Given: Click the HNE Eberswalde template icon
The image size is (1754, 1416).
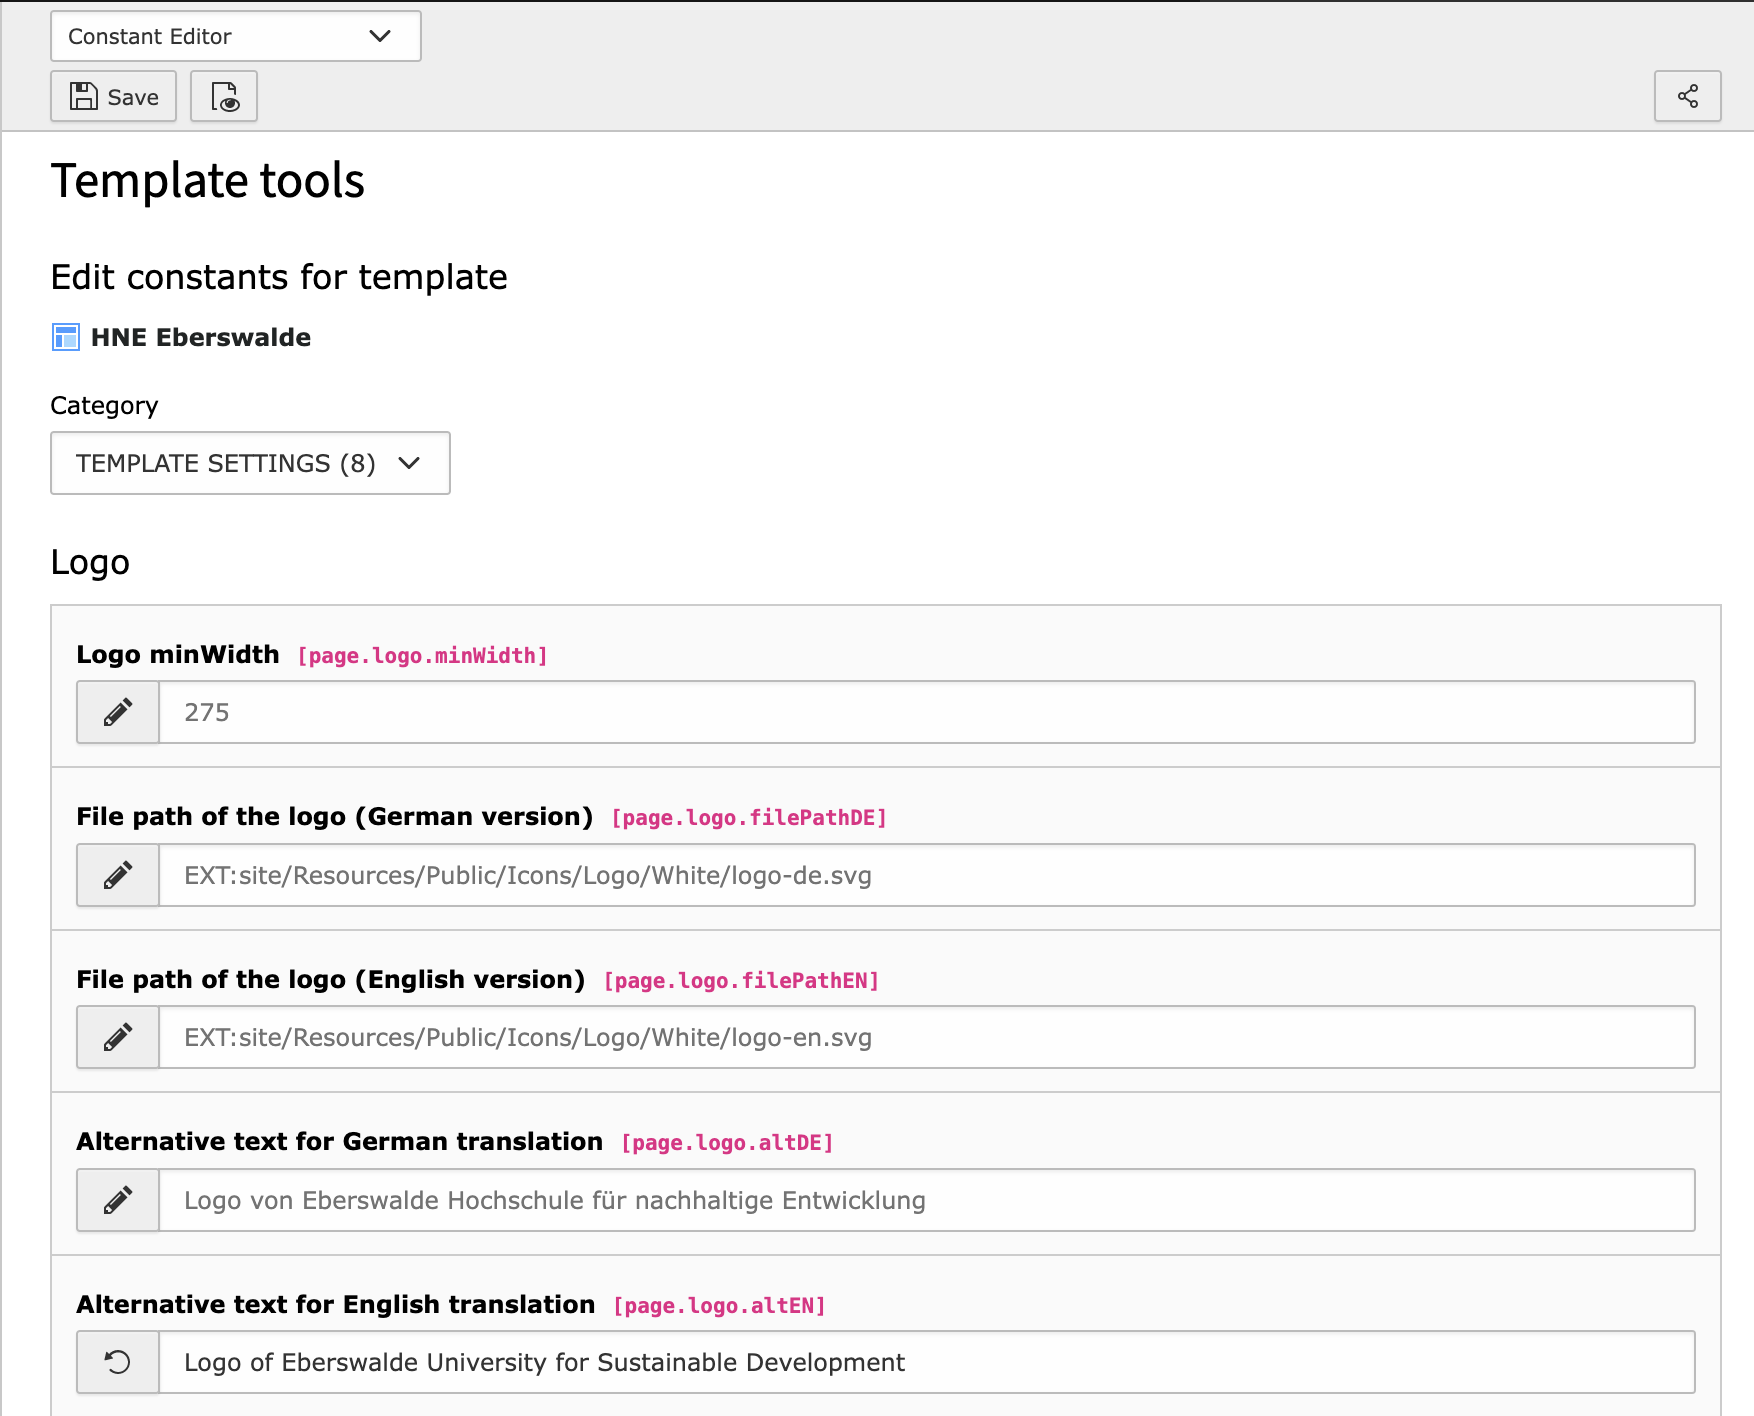Looking at the screenshot, I should click(x=66, y=338).
